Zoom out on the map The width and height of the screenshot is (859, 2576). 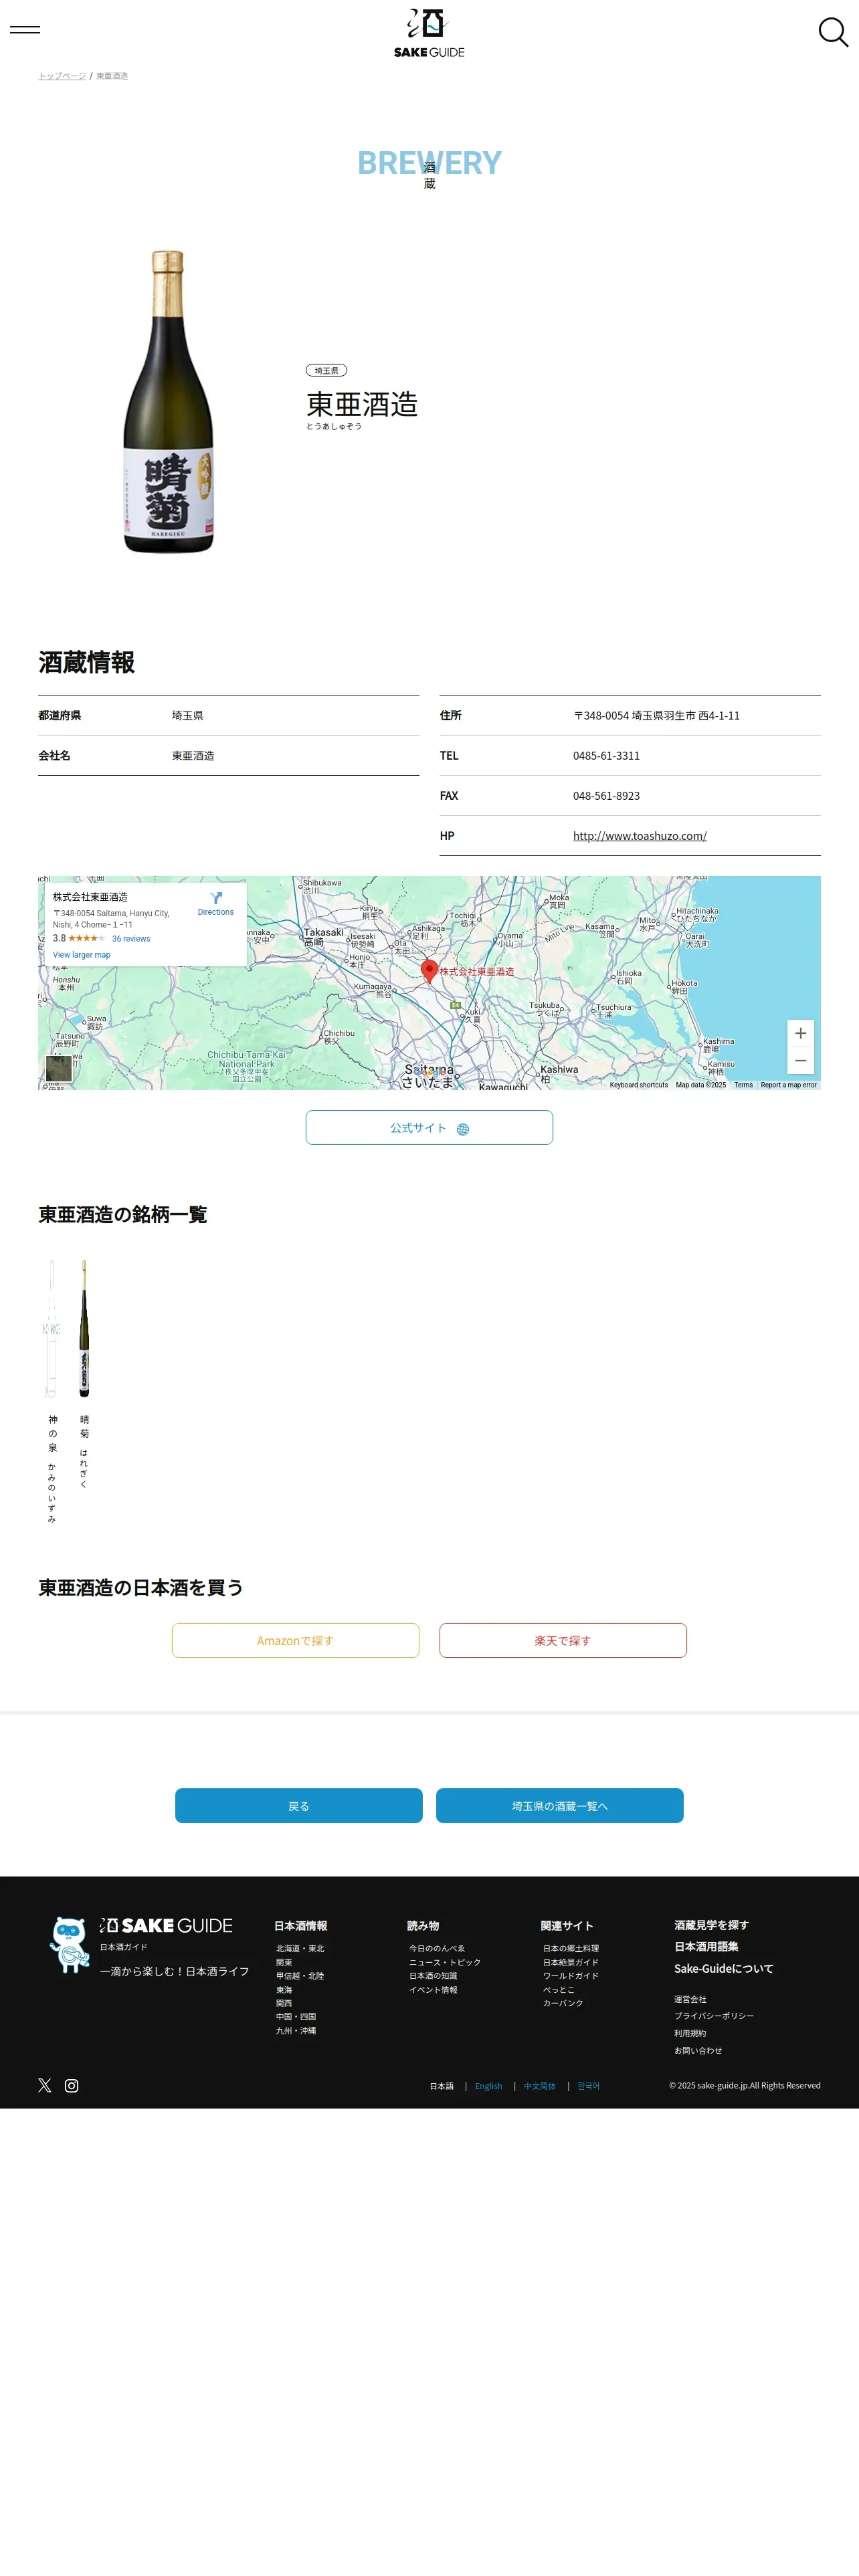pos(800,1060)
